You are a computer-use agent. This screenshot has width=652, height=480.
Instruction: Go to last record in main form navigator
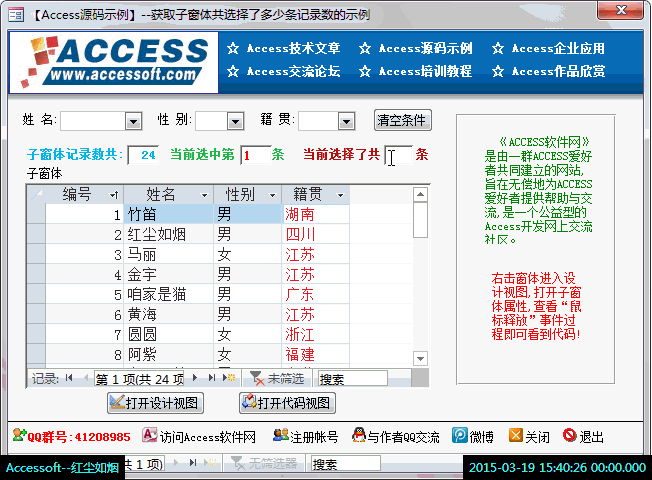click(193, 463)
